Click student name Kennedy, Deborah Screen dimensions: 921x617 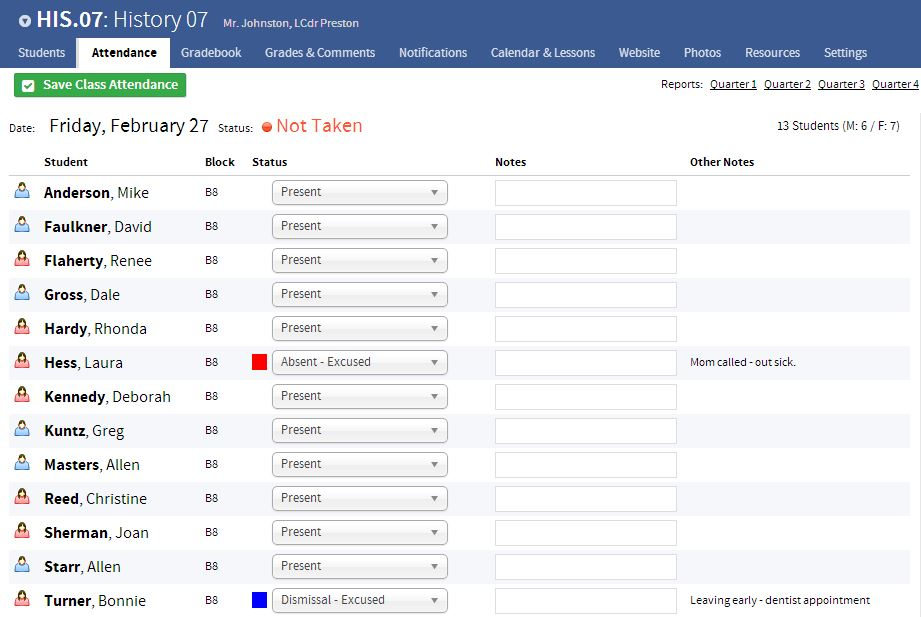click(107, 397)
